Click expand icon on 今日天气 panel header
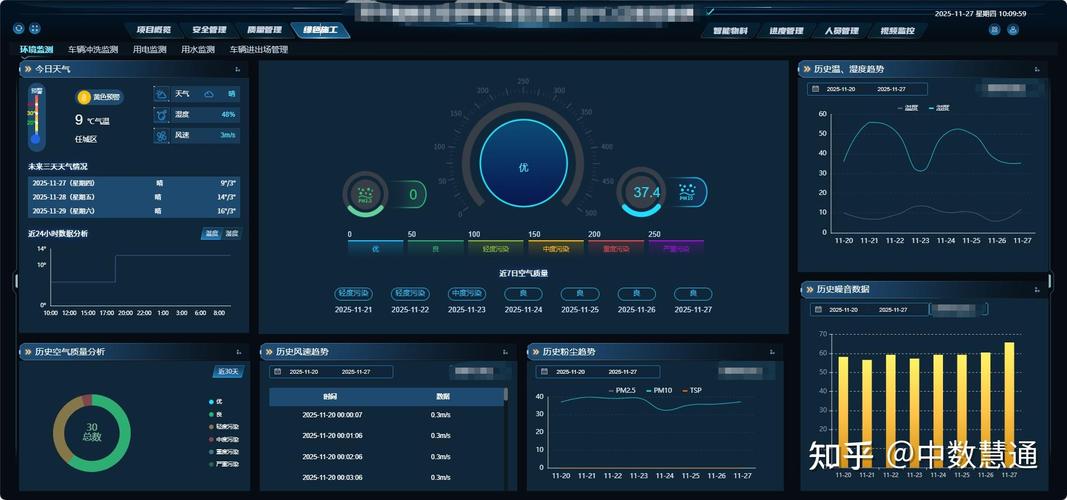Viewport: 1067px width, 500px height. pos(237,69)
